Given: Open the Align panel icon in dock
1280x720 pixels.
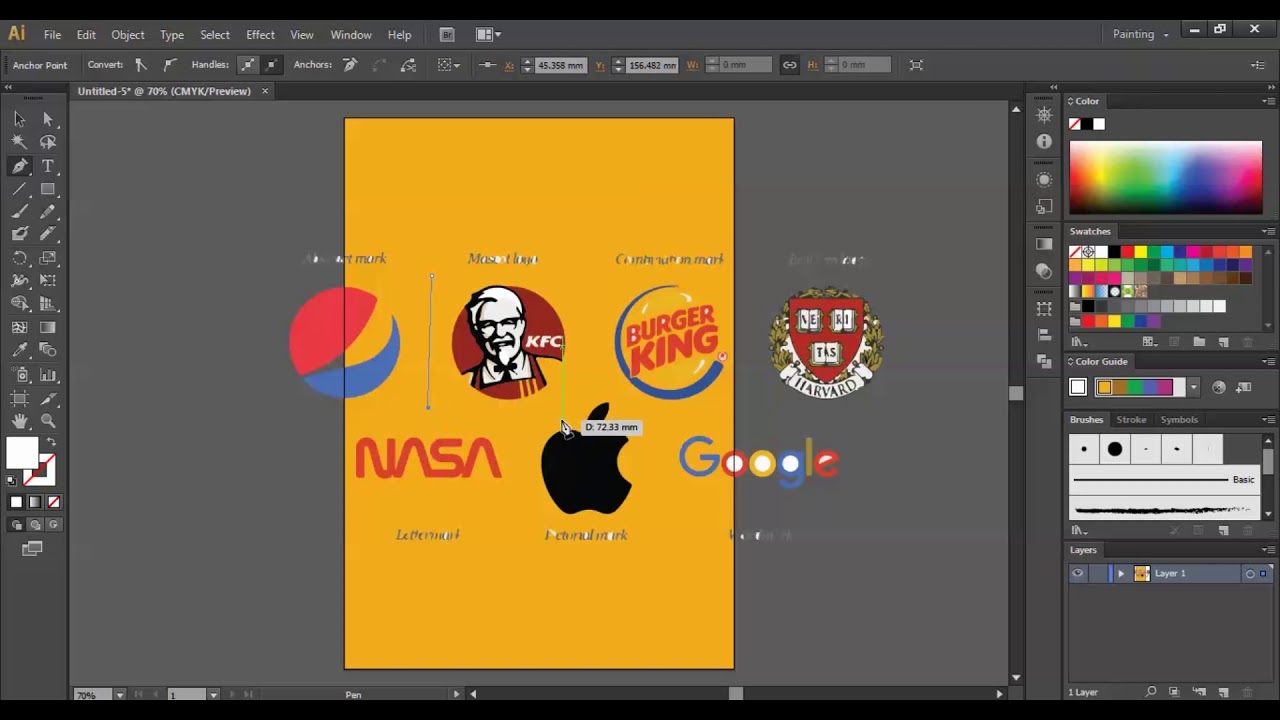Looking at the screenshot, I should [1044, 335].
